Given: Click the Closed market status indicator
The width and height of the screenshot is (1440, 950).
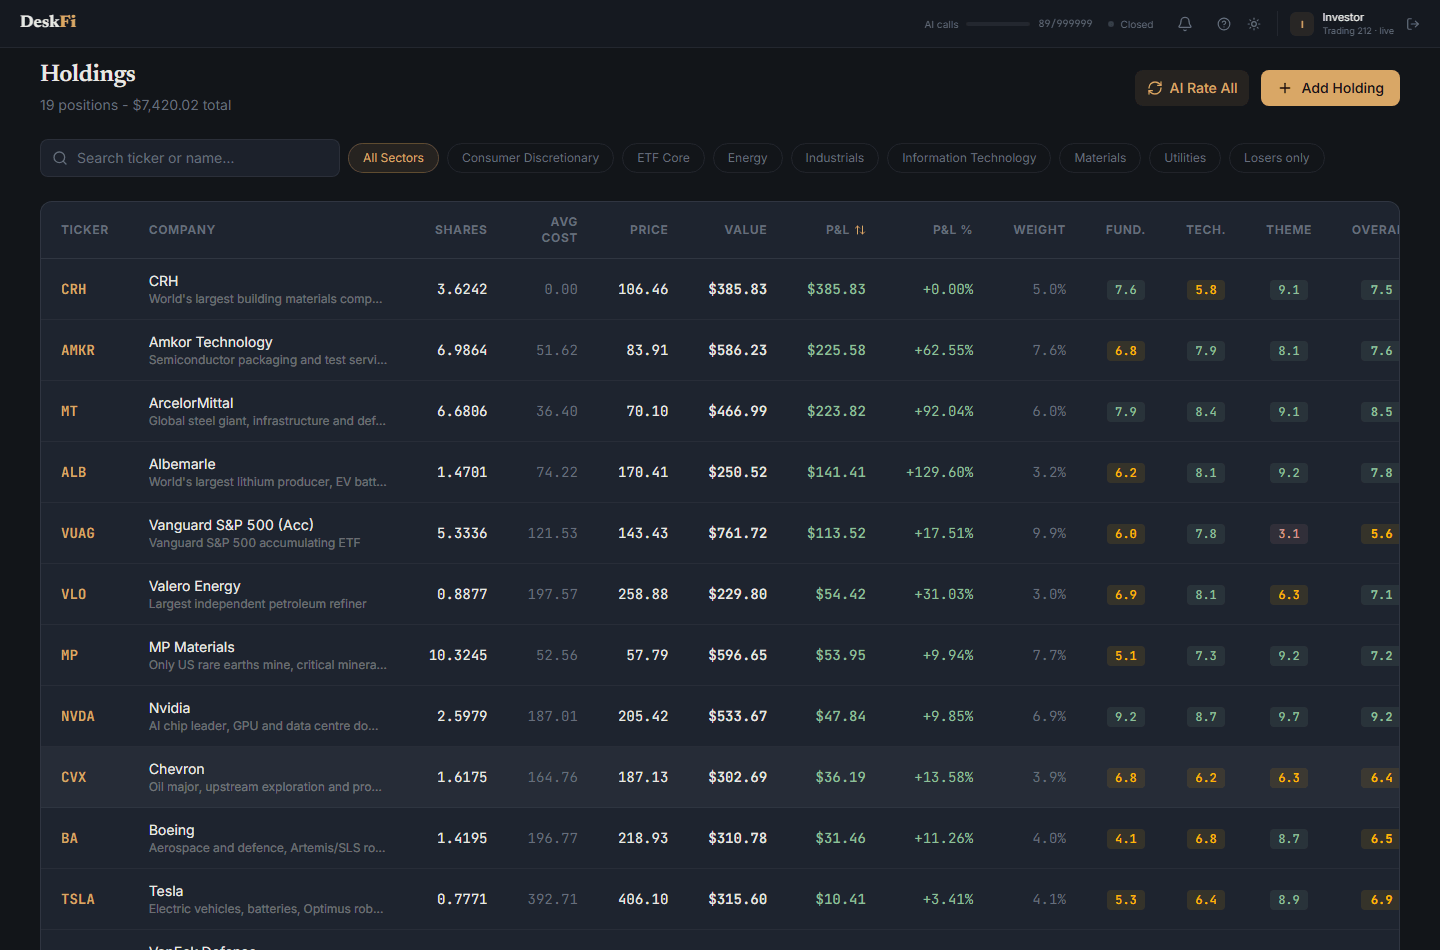Looking at the screenshot, I should 1130,24.
